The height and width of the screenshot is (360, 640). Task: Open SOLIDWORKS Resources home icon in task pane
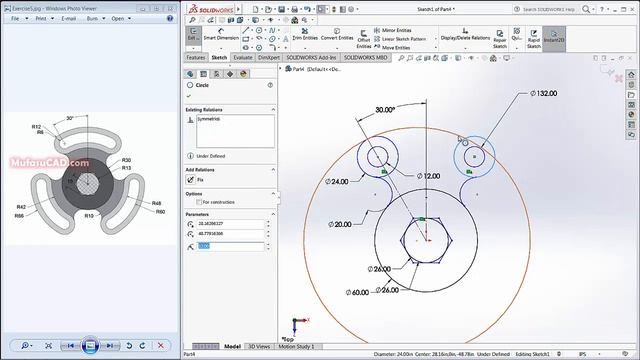coord(631,75)
